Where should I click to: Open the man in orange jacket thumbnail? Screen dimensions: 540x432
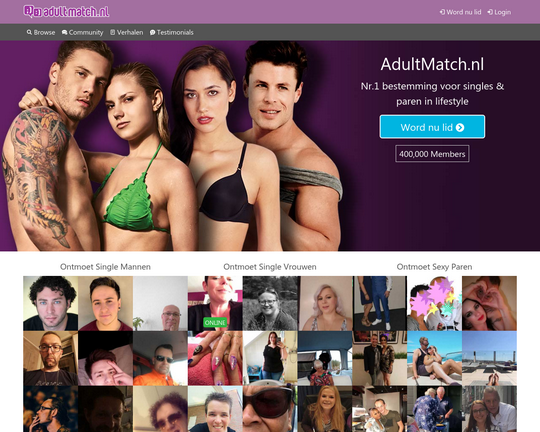pos(160,358)
